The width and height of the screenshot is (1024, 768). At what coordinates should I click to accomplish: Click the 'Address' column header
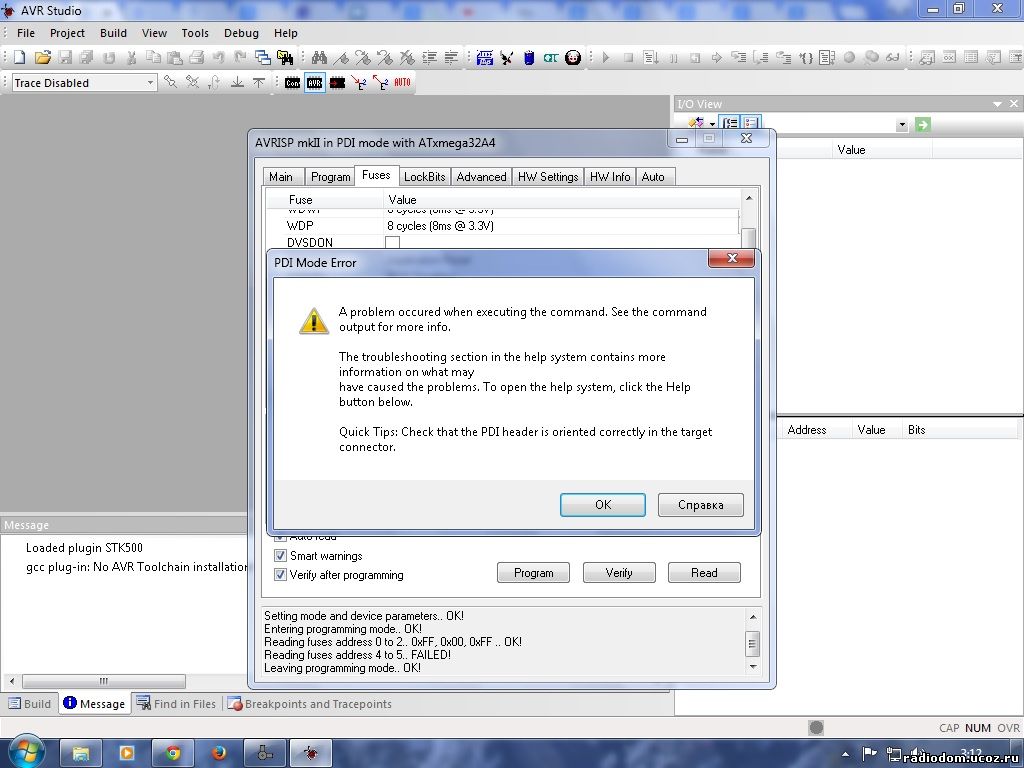pyautogui.click(x=807, y=430)
